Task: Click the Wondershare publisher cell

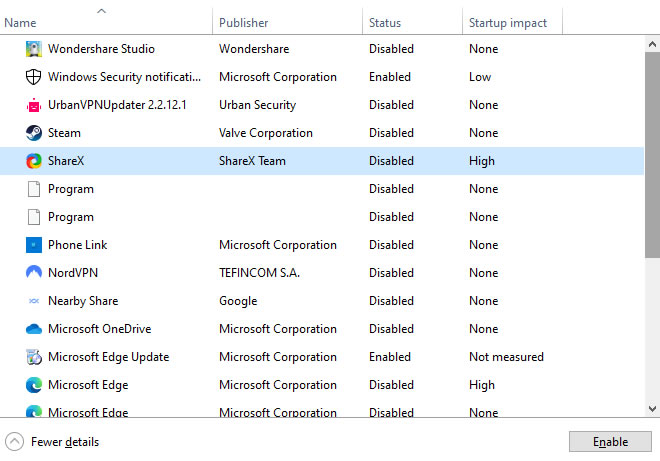Action: [x=254, y=49]
